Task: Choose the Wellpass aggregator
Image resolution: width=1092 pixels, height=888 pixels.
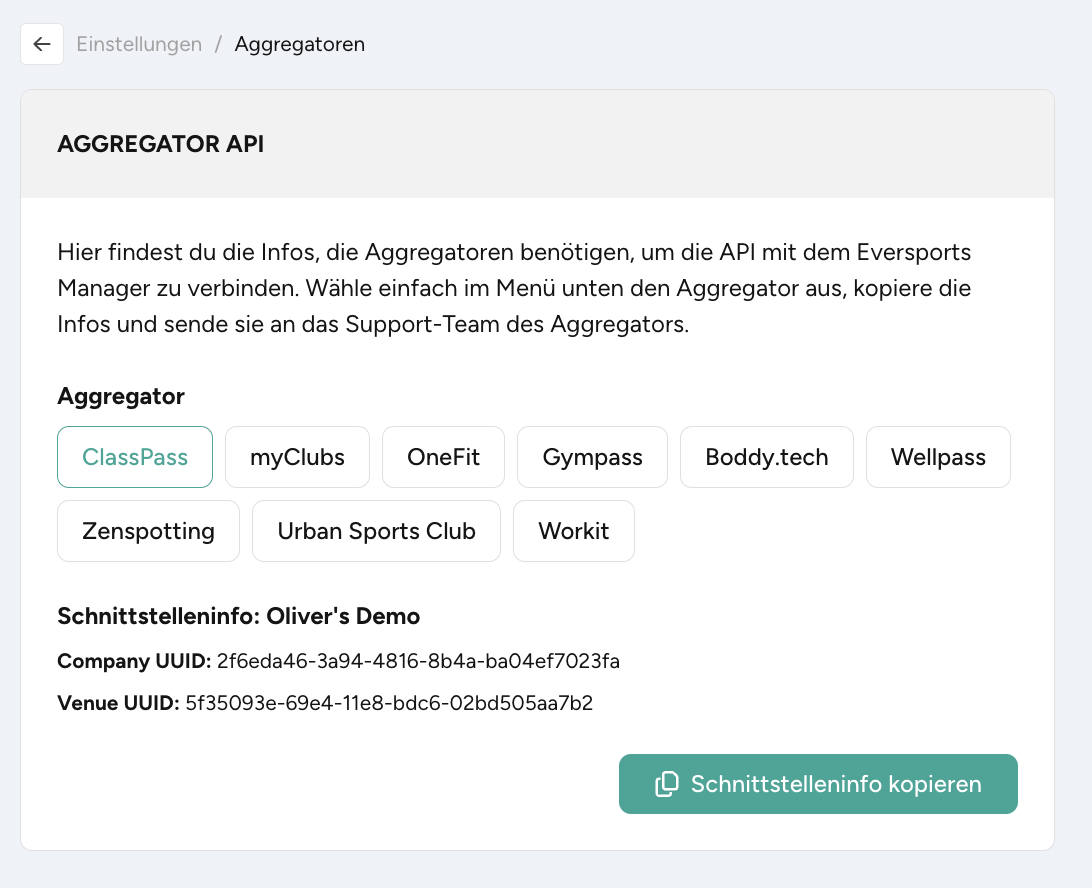Action: click(x=938, y=457)
